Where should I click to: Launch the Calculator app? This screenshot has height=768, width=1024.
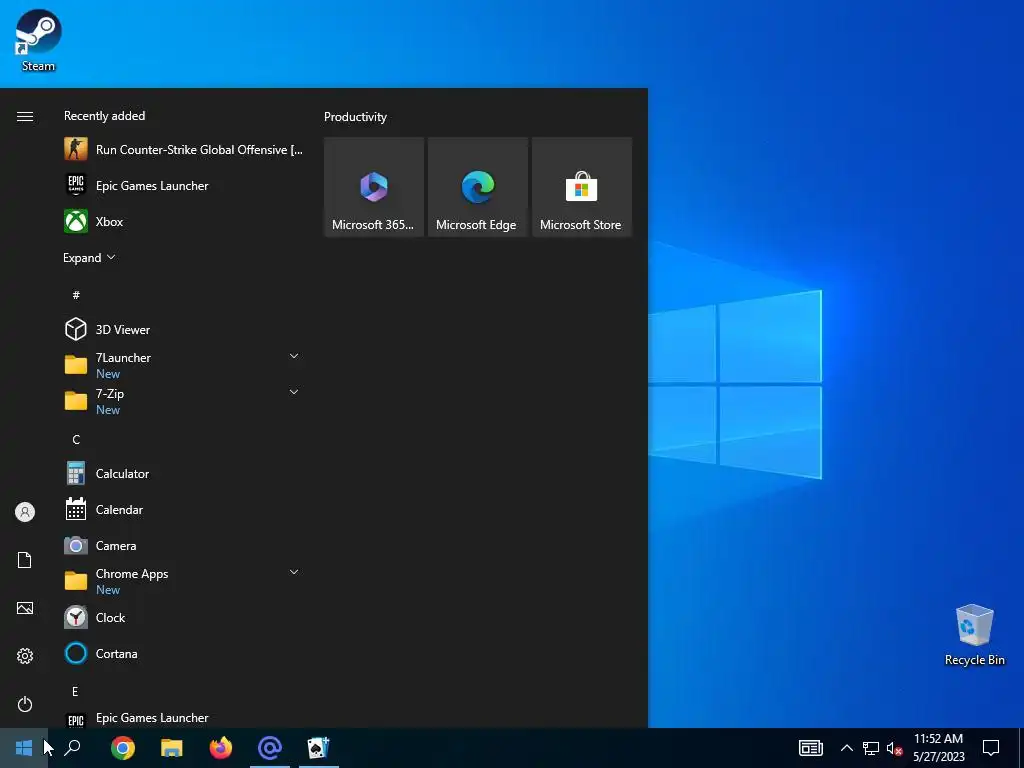coord(184,473)
